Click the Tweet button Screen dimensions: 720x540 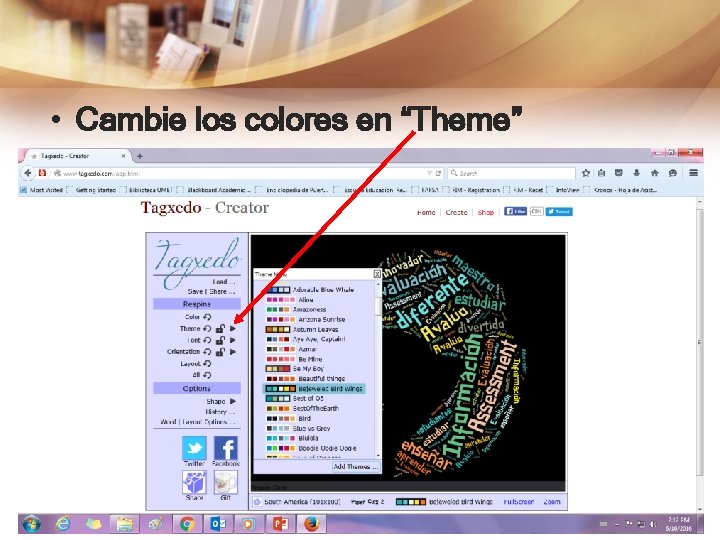(559, 211)
